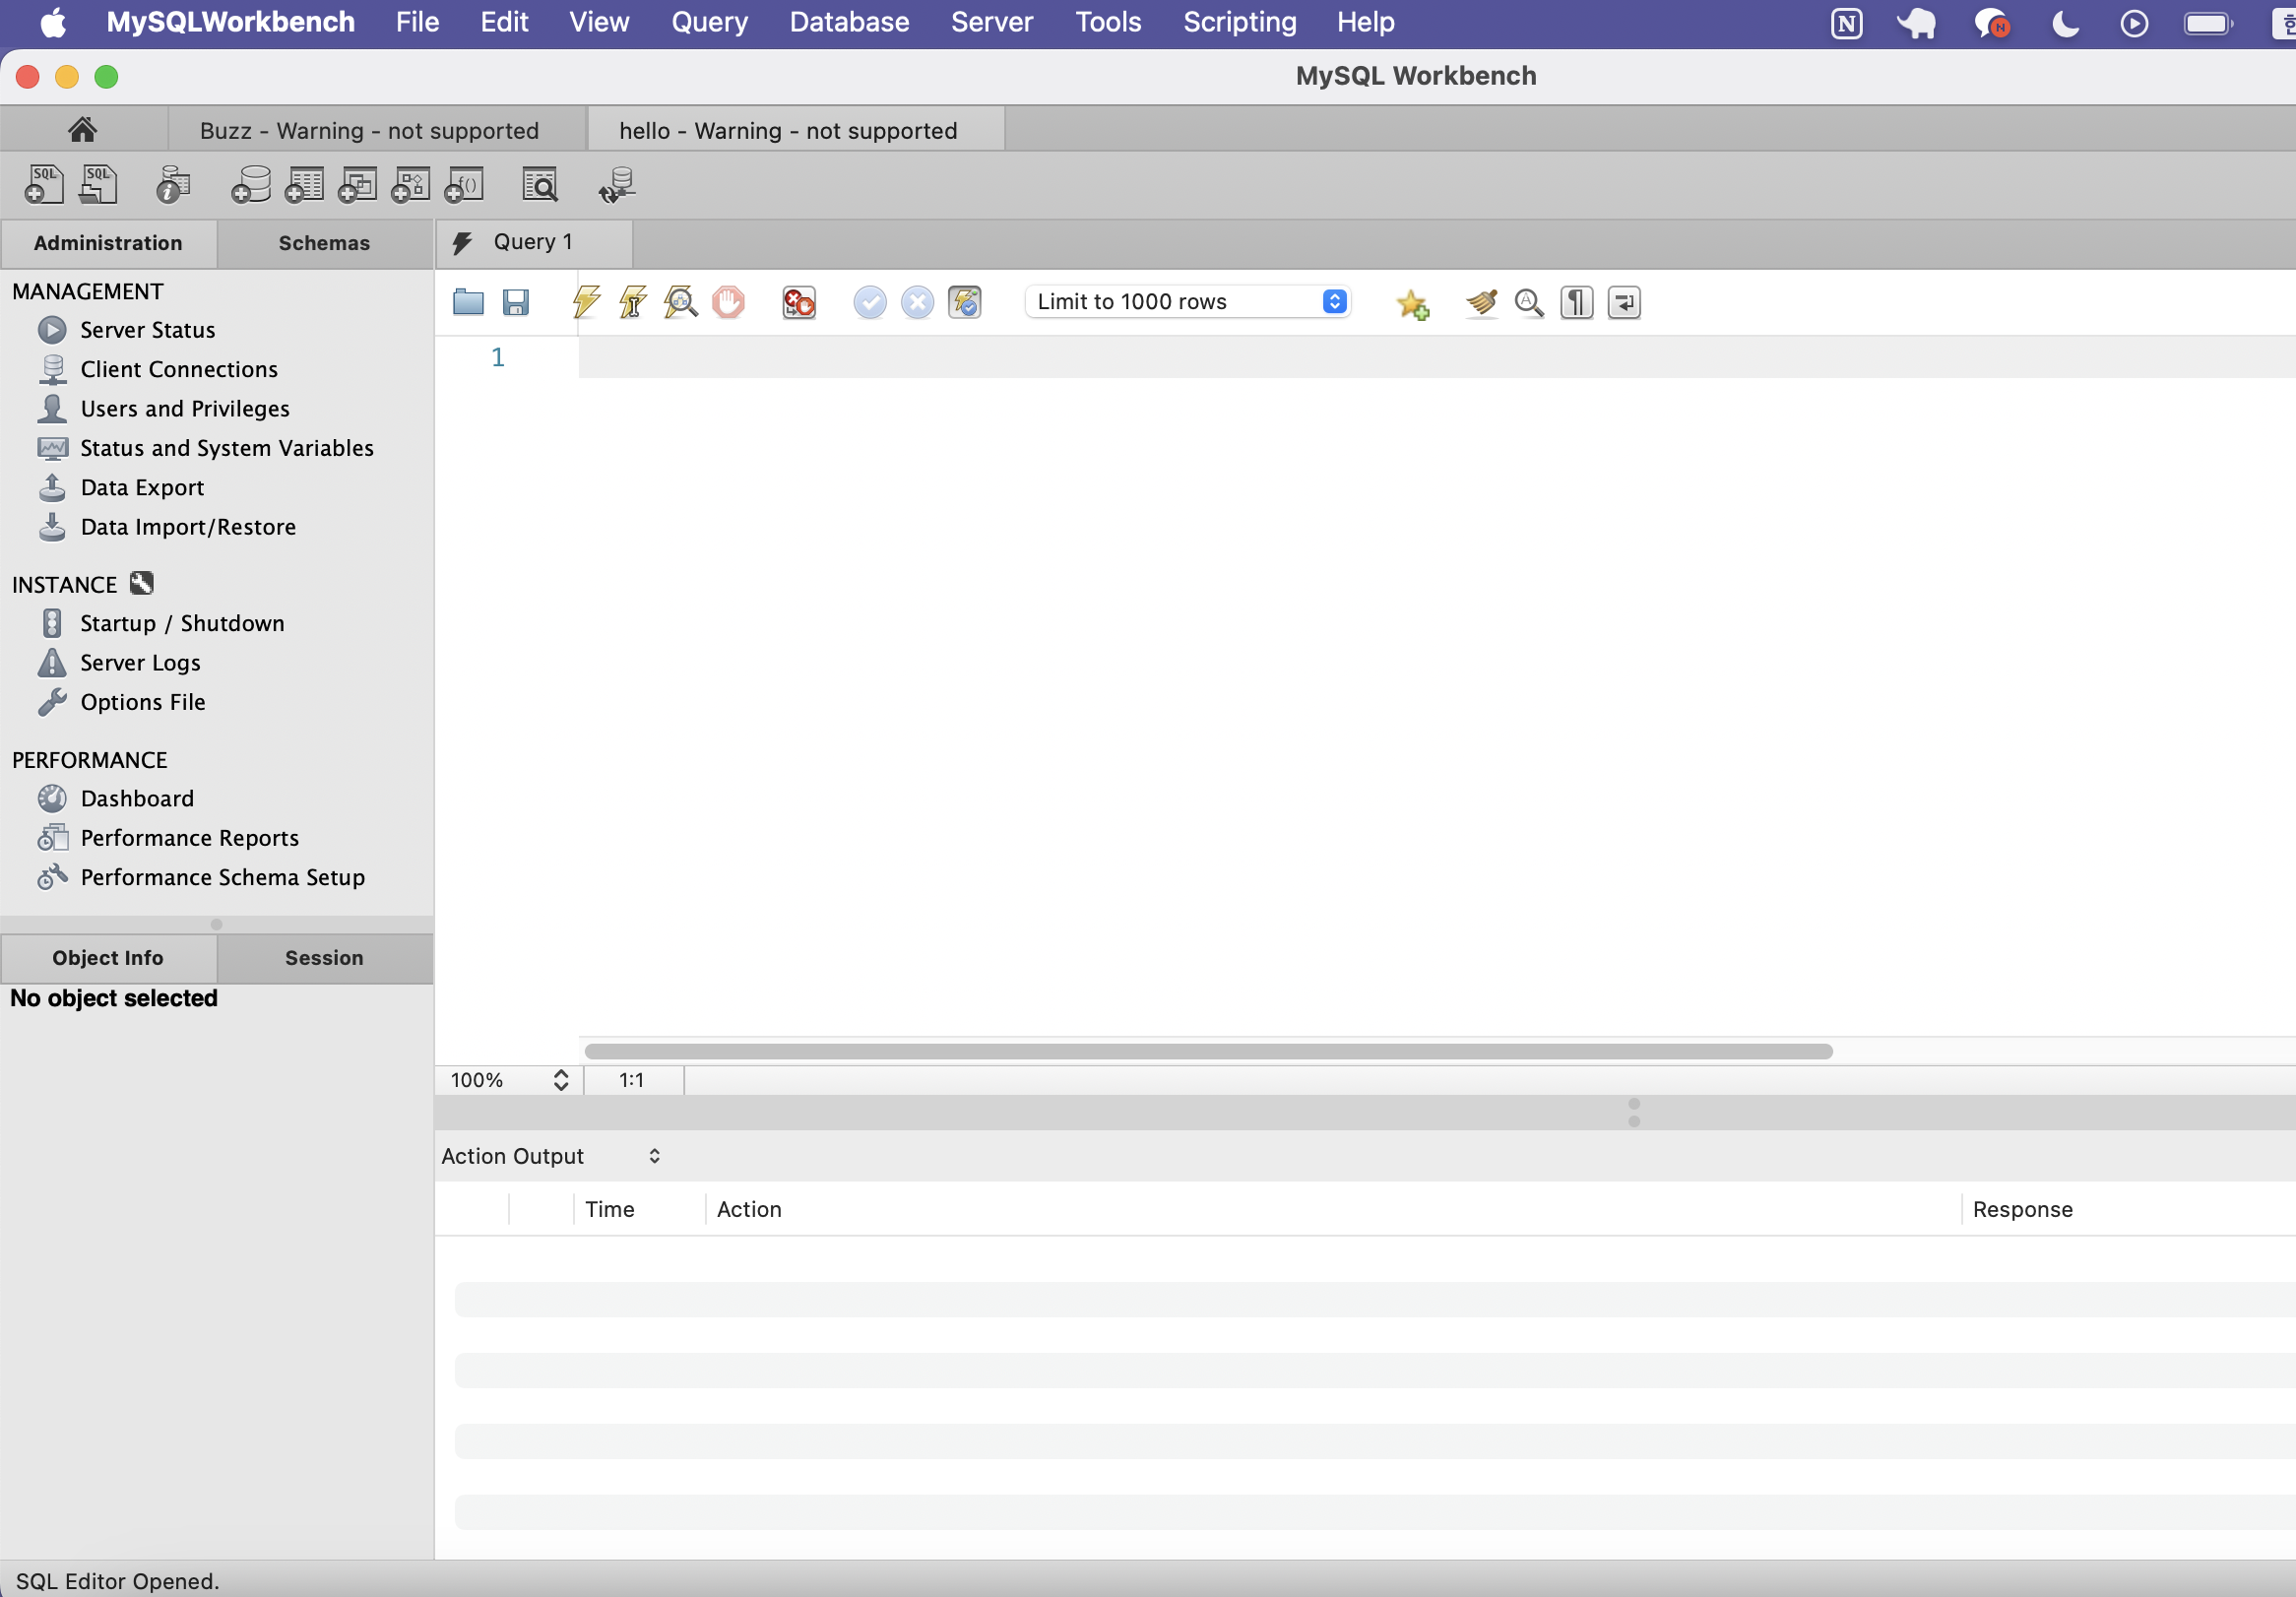This screenshot has height=1597, width=2296.
Task: Click Beautify query broom icon
Action: click(x=1481, y=302)
